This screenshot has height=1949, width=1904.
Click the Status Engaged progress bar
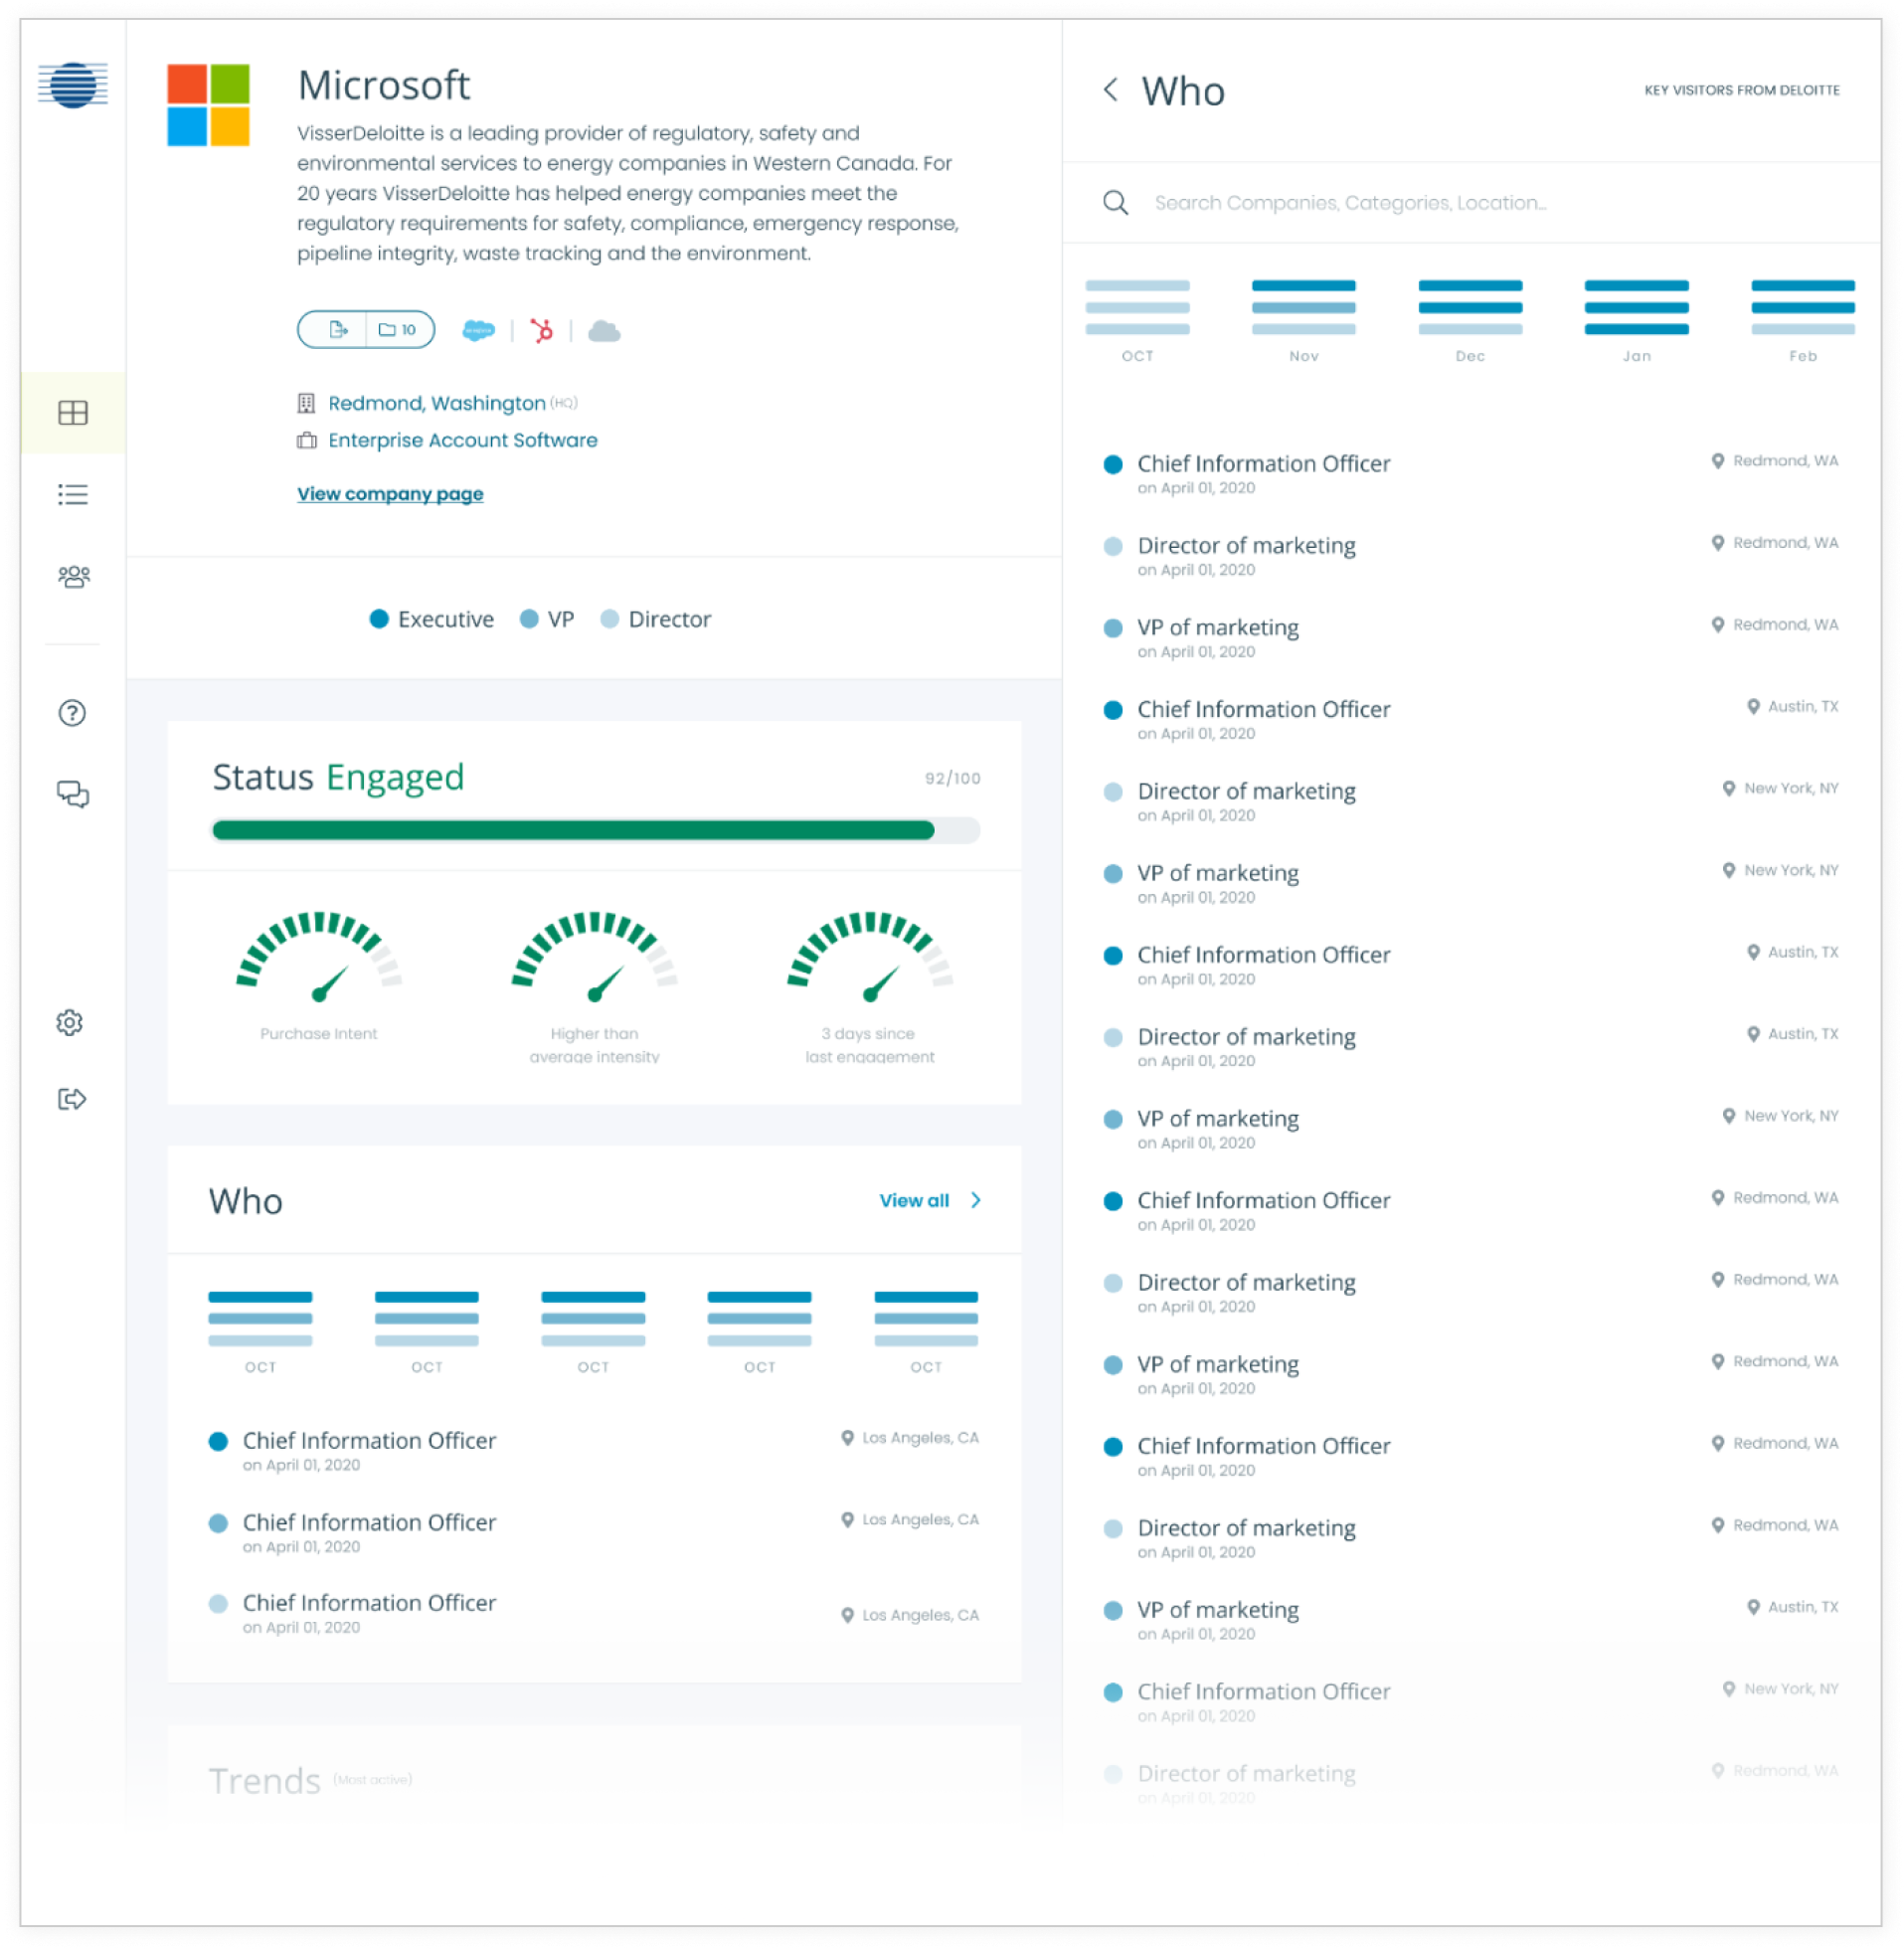[x=596, y=830]
